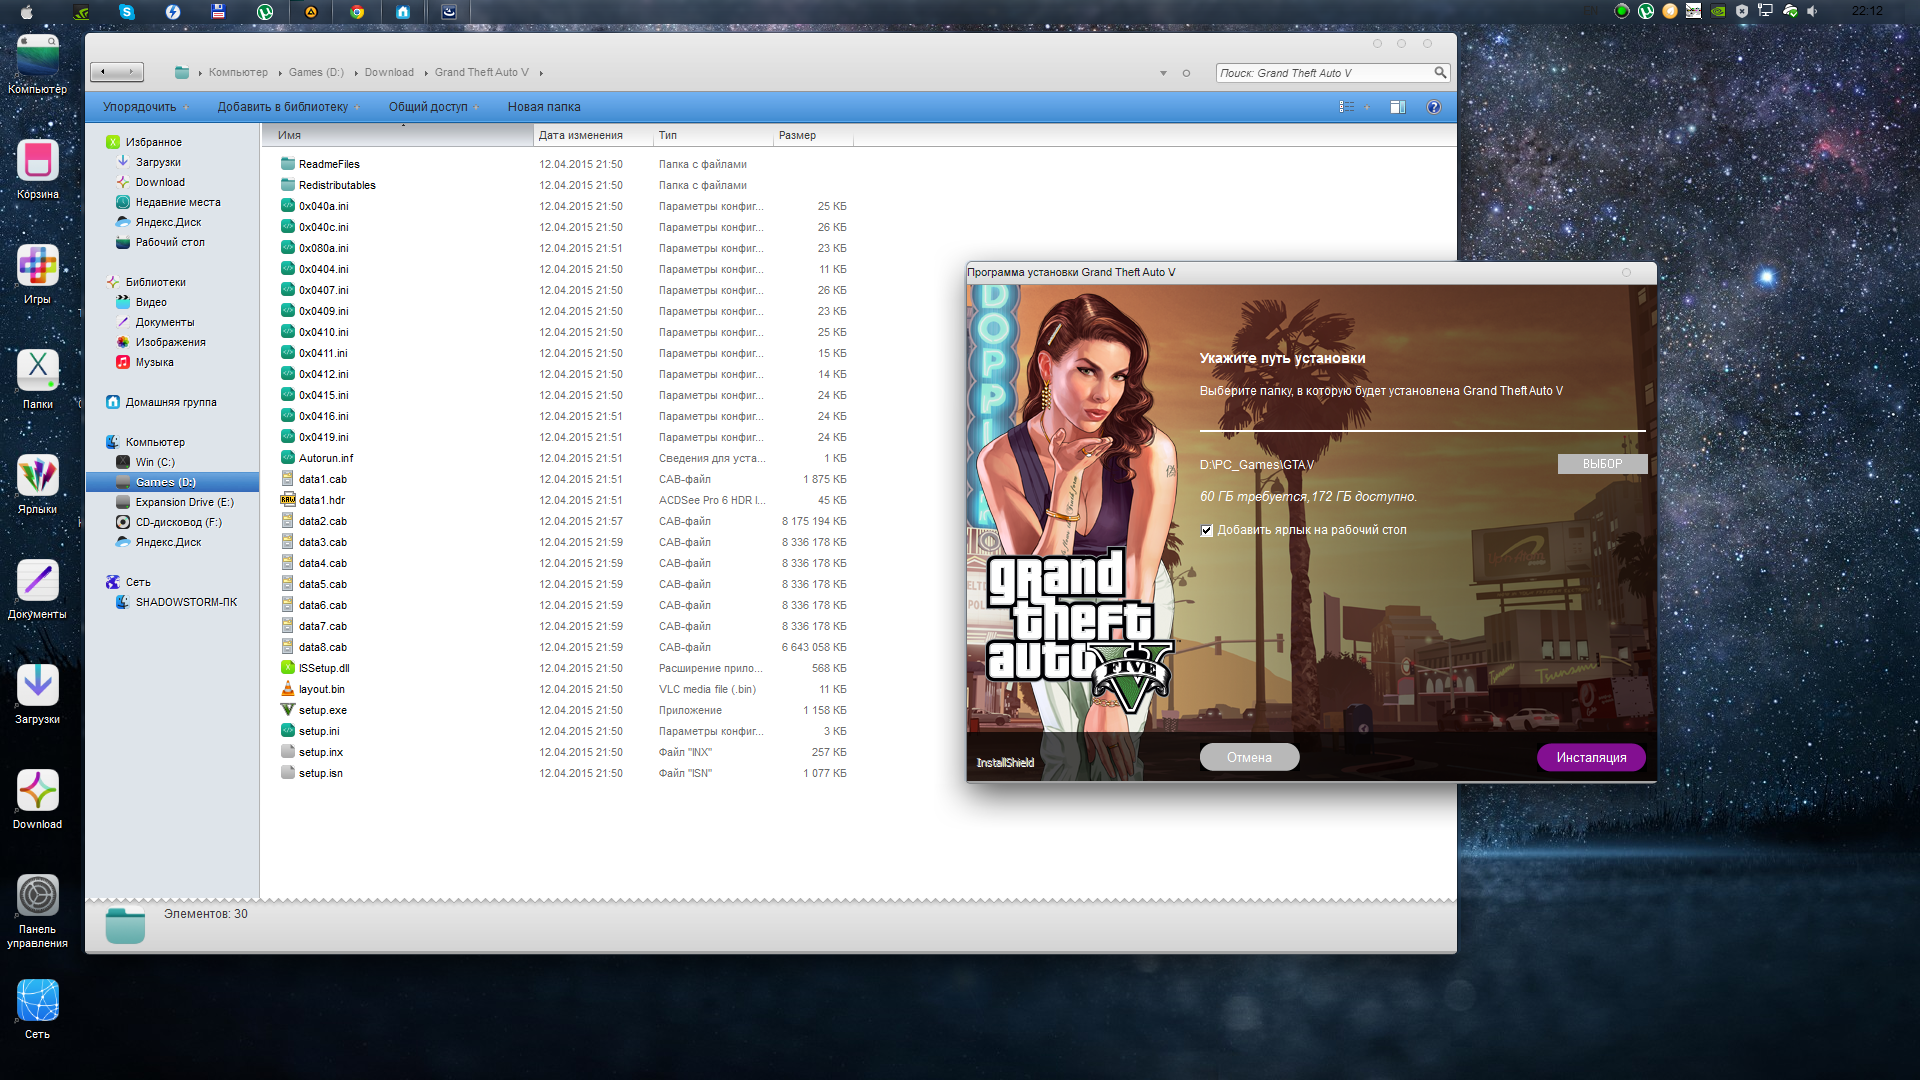Click the D:\PC_Games\GTAV install path text
Screen dimensions: 1920x1080
tap(1257, 465)
